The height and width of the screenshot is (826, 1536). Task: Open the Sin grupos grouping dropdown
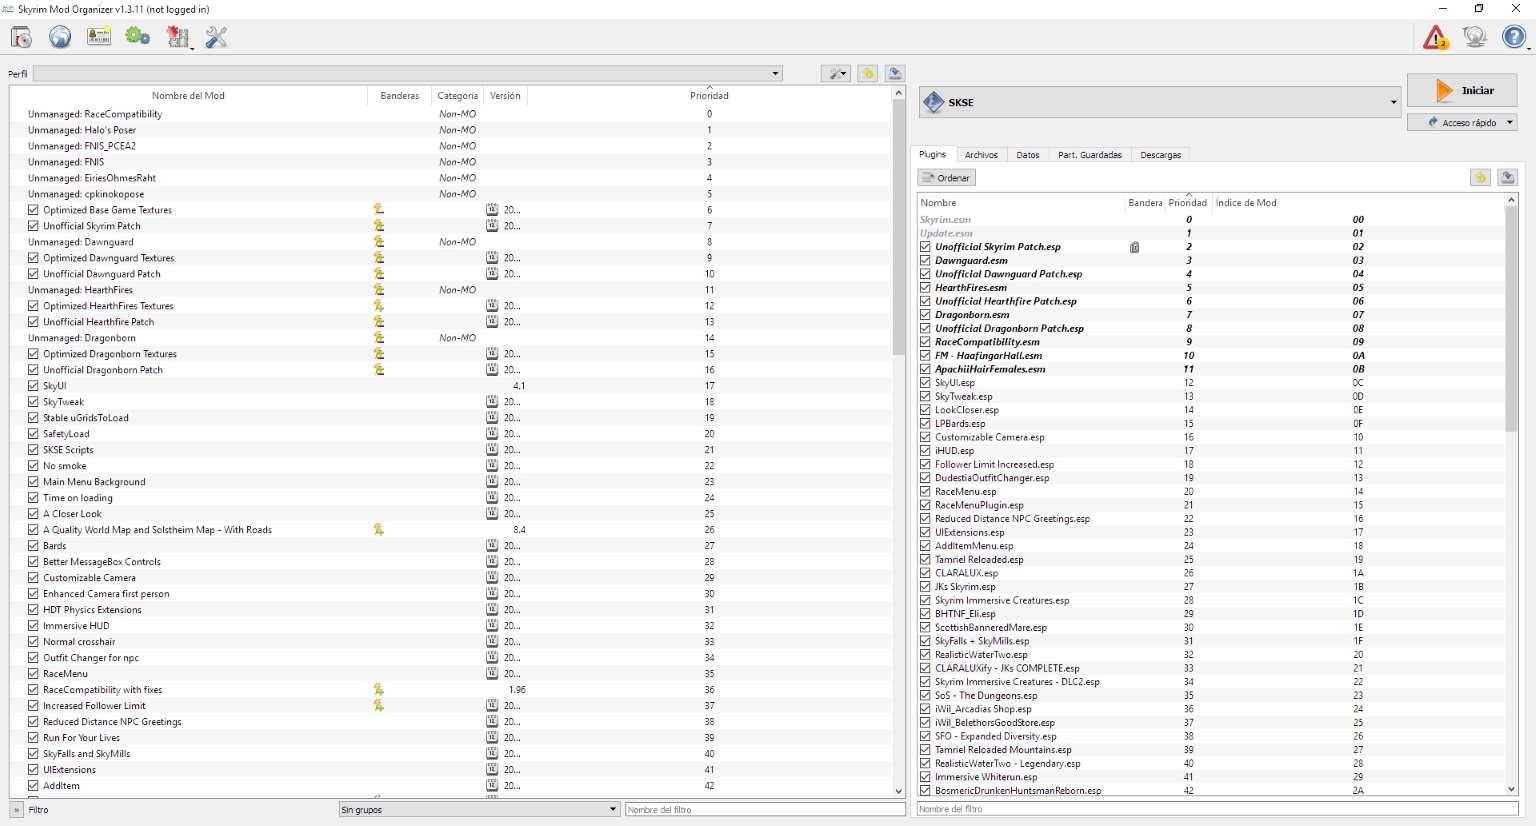tap(611, 810)
